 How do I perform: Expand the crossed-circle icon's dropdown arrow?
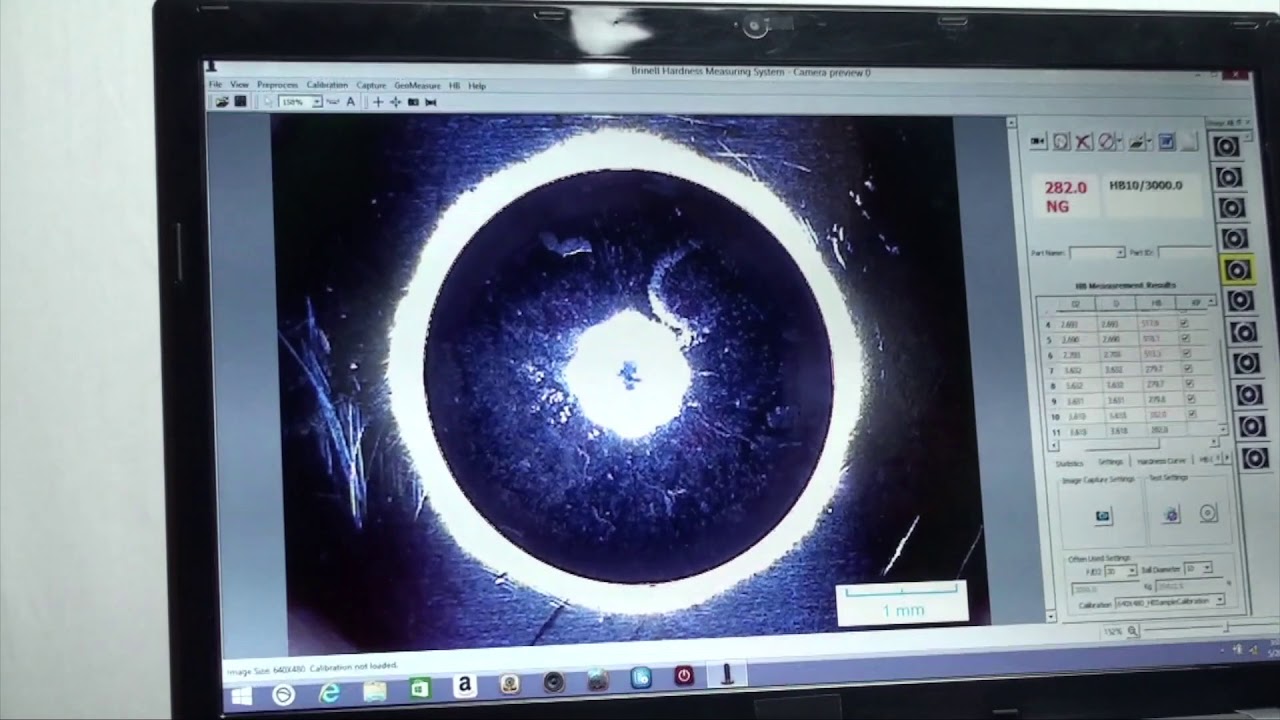pos(1118,142)
